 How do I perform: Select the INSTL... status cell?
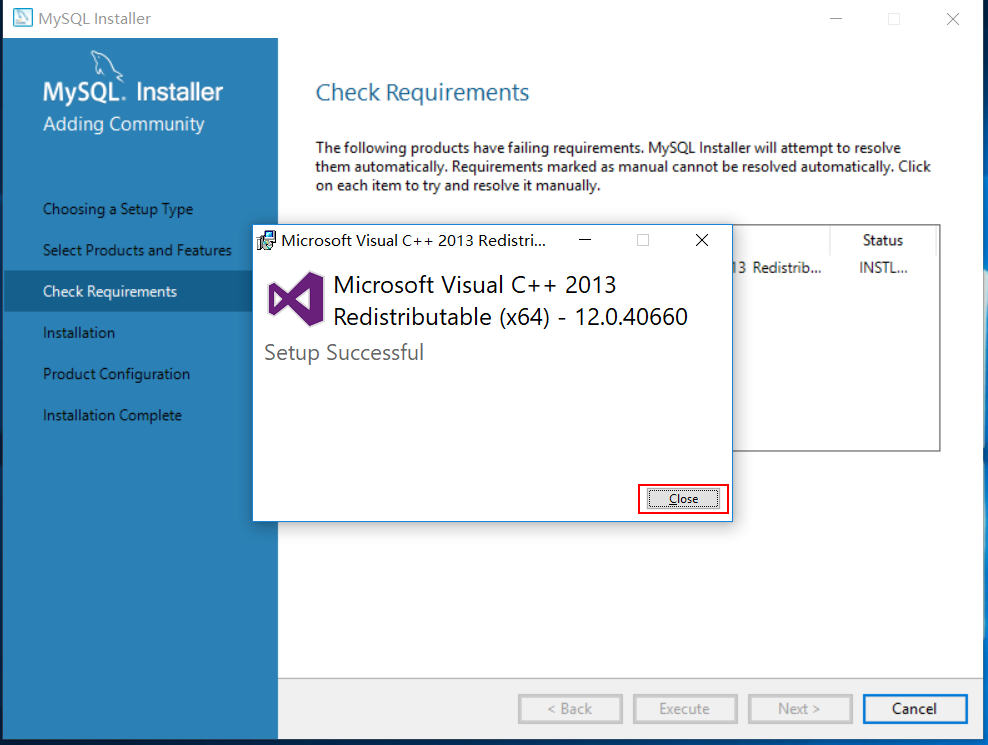[883, 268]
